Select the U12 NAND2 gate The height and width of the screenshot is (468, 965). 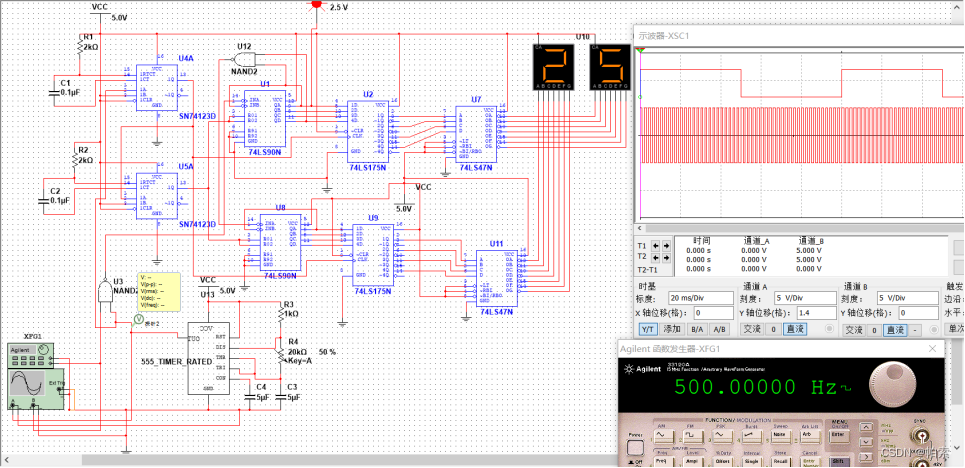pos(245,59)
